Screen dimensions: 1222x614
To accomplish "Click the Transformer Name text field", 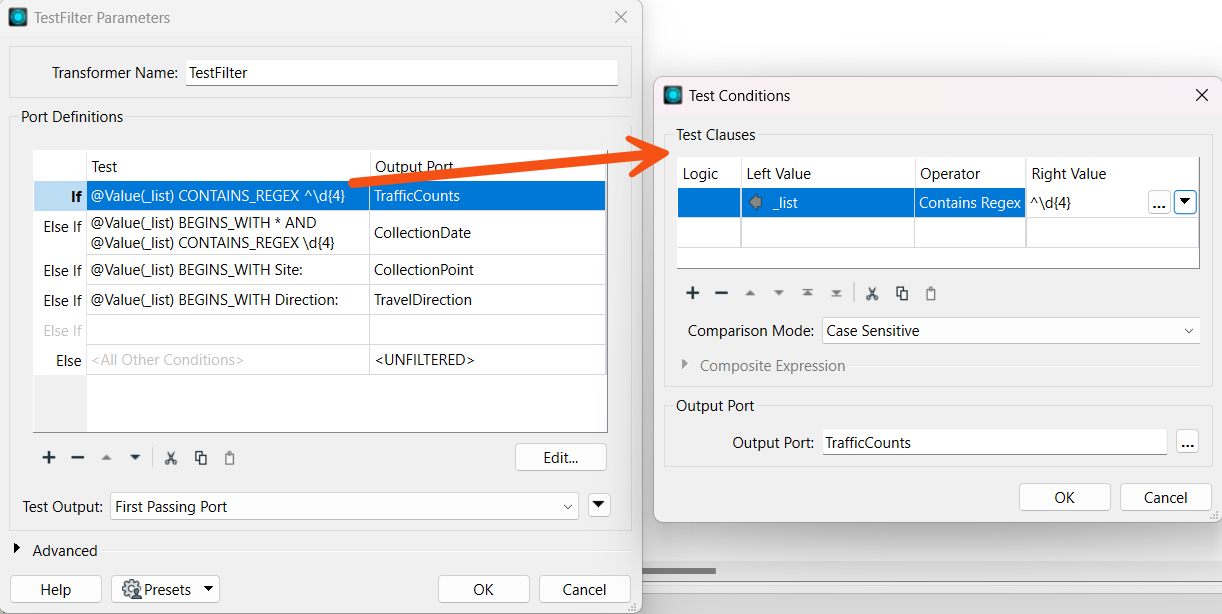I will point(402,73).
